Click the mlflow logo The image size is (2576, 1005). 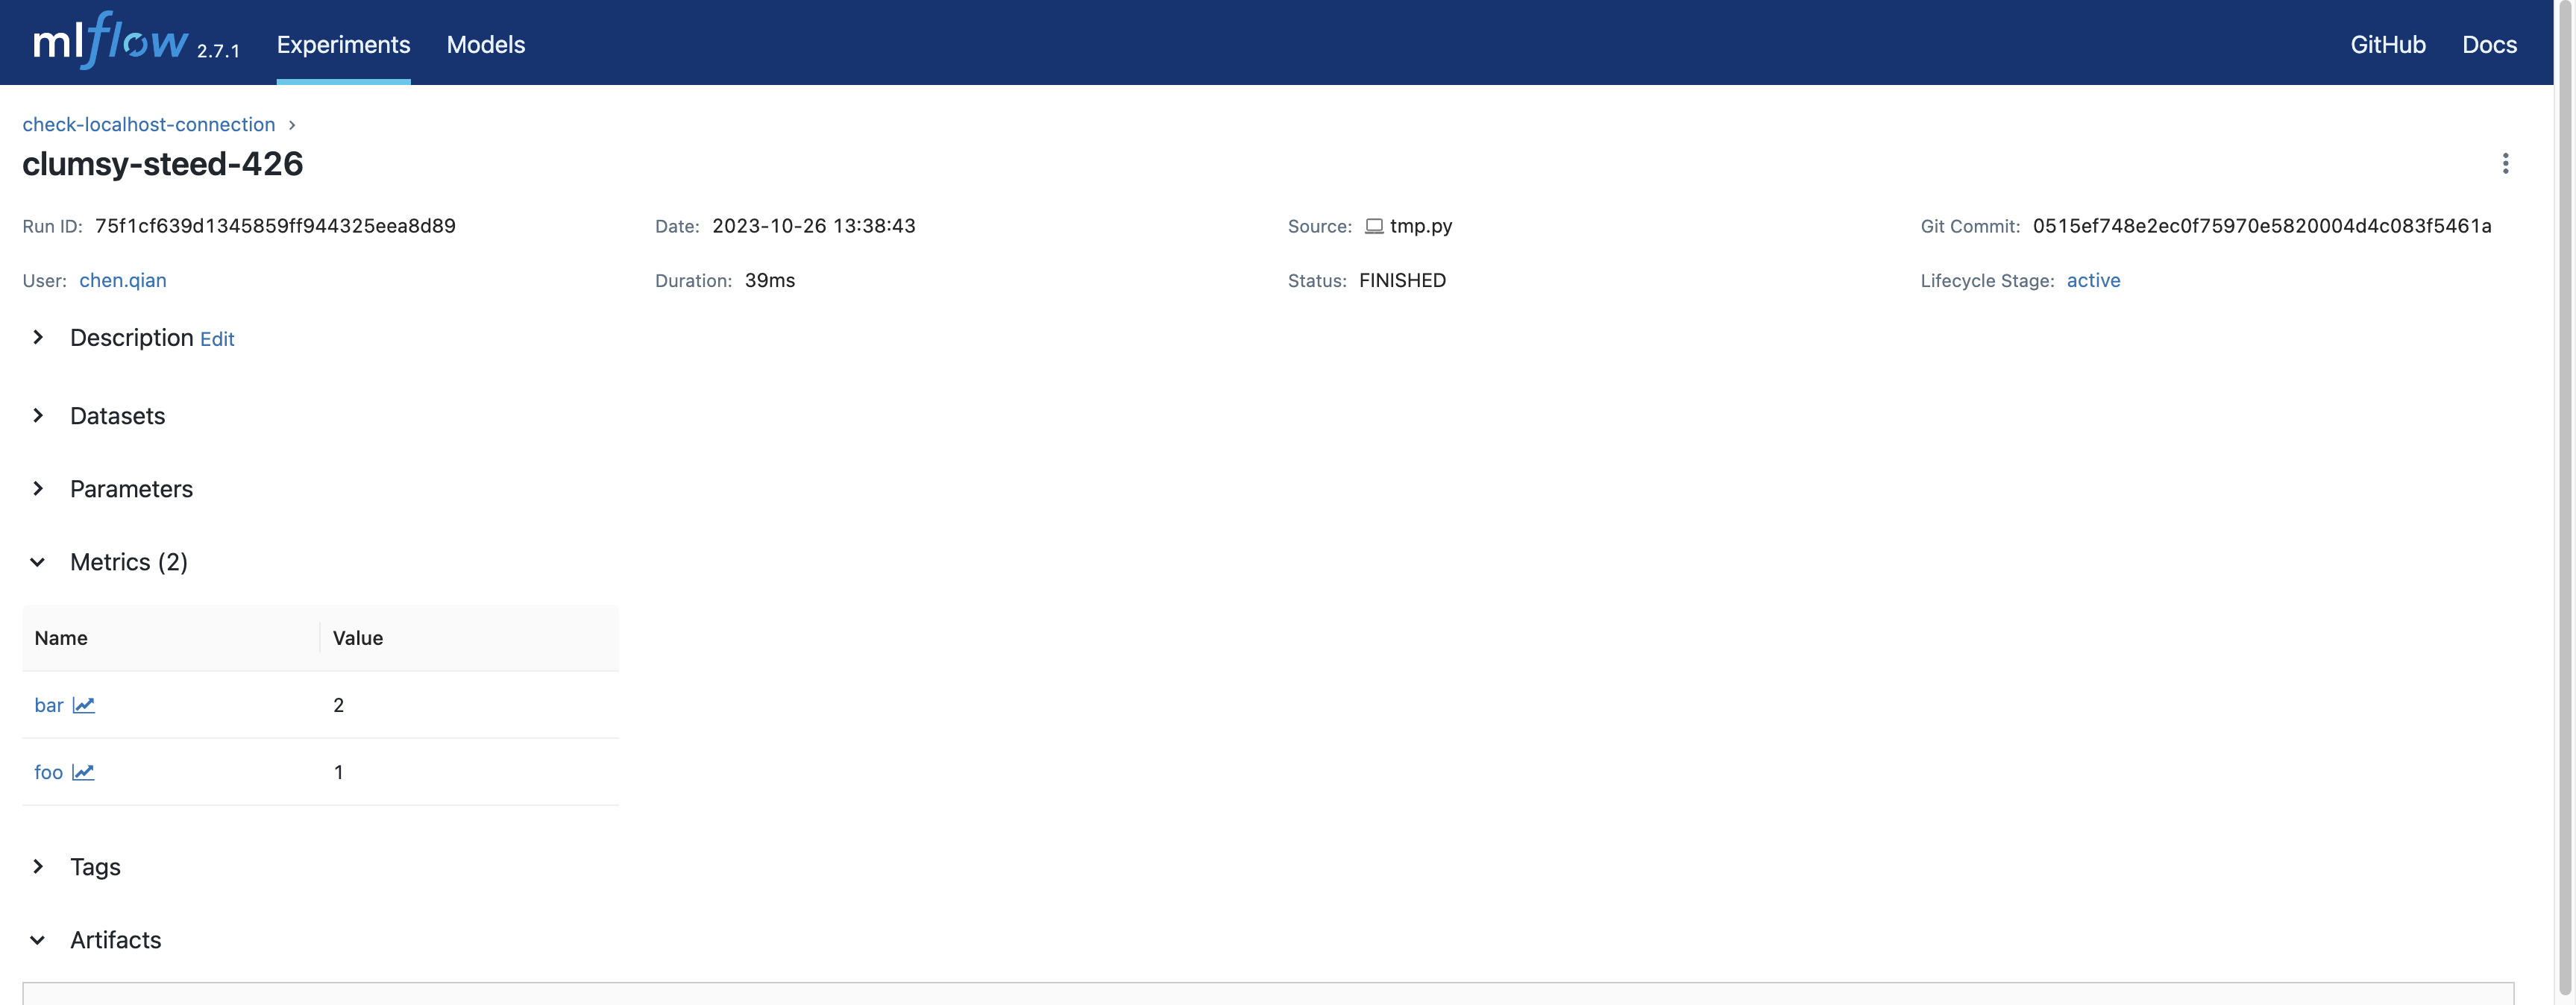click(110, 42)
